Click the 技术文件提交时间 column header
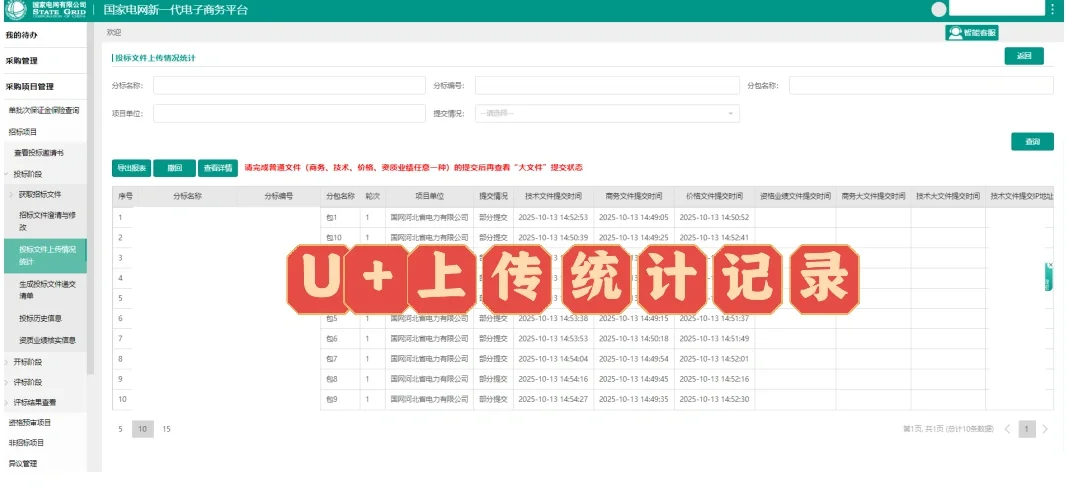 coord(553,196)
